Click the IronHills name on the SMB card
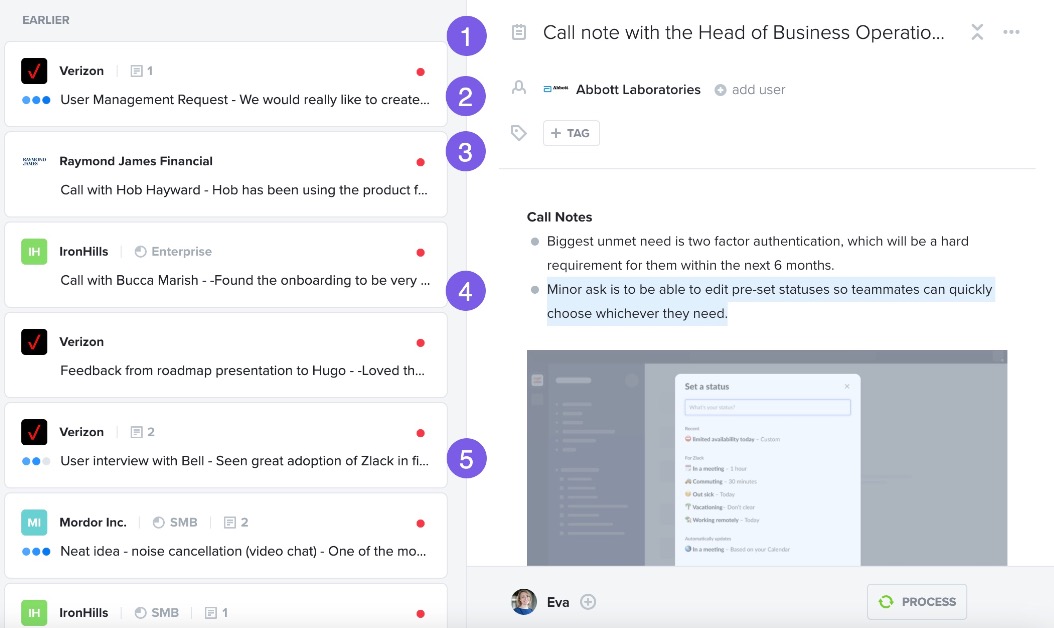This screenshot has width=1054, height=628. (83, 613)
